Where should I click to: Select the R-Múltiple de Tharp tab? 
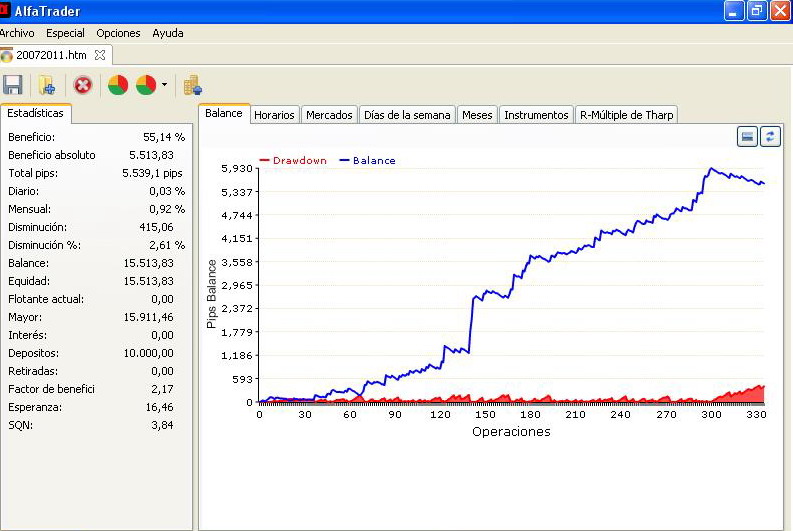coord(627,115)
